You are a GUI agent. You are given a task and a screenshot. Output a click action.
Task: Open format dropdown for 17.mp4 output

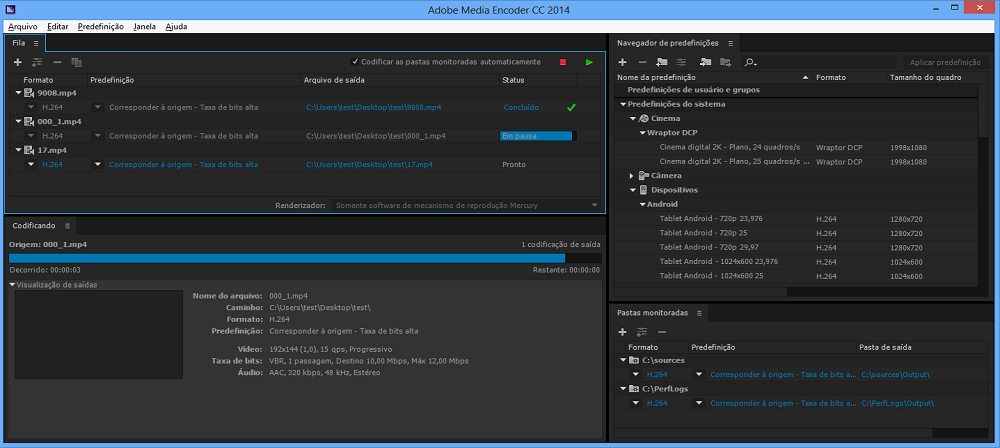tap(31, 164)
